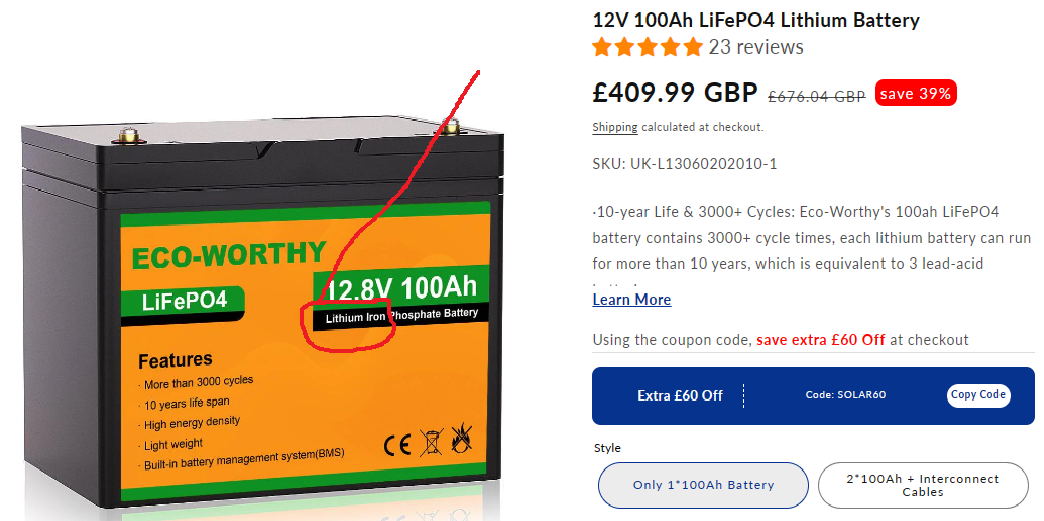
Task: Click the red save 39% badge
Action: (x=915, y=94)
